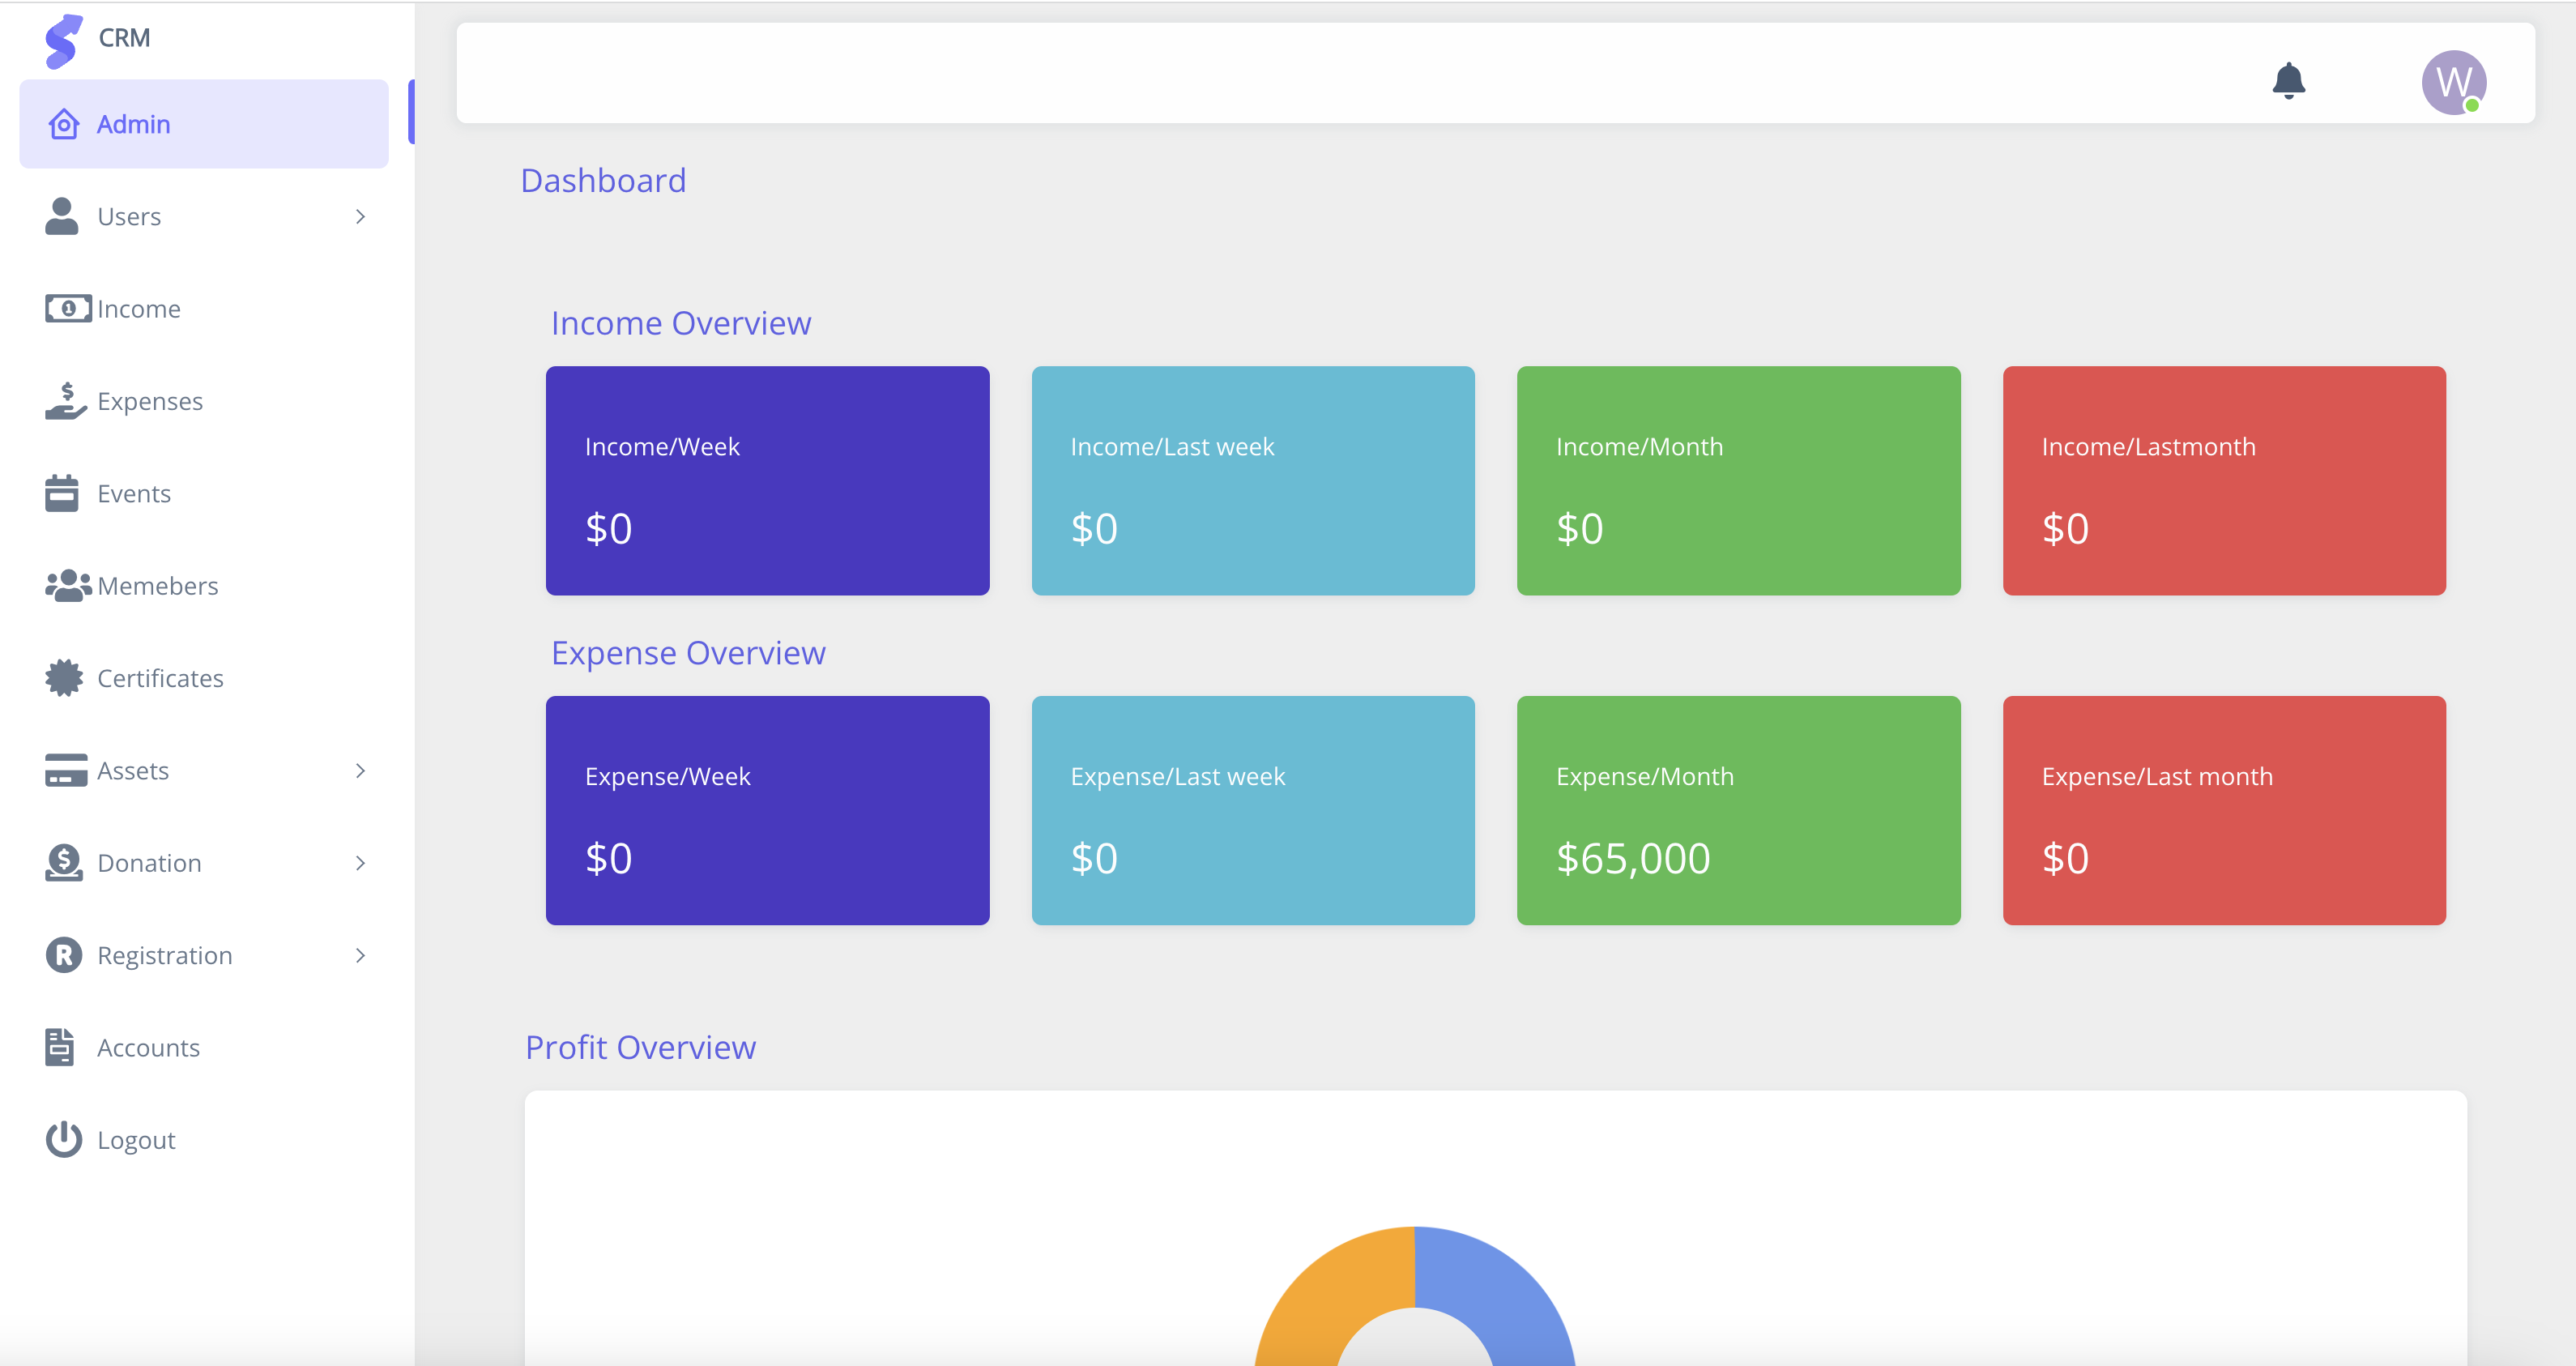Click the Memebers group icon
The width and height of the screenshot is (2576, 1366).
click(67, 585)
